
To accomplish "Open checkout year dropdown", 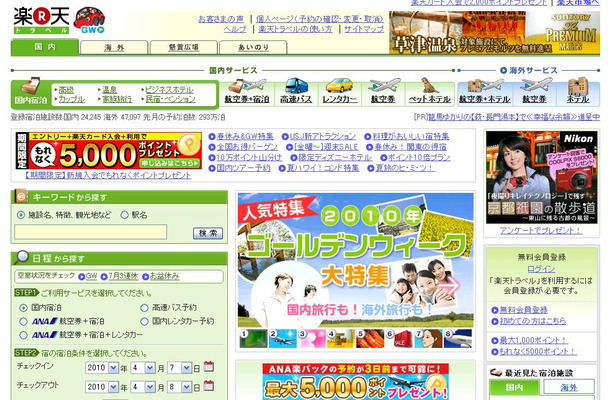I will click(102, 387).
